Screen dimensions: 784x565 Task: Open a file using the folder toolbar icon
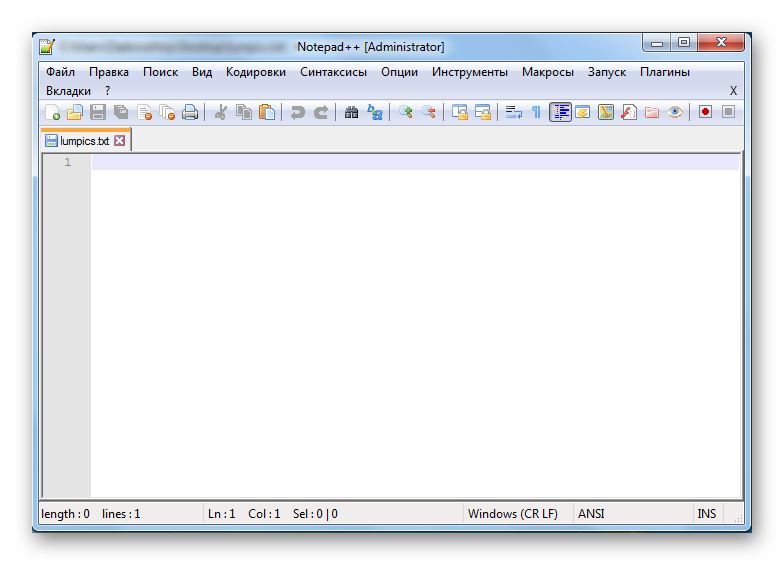coord(74,112)
